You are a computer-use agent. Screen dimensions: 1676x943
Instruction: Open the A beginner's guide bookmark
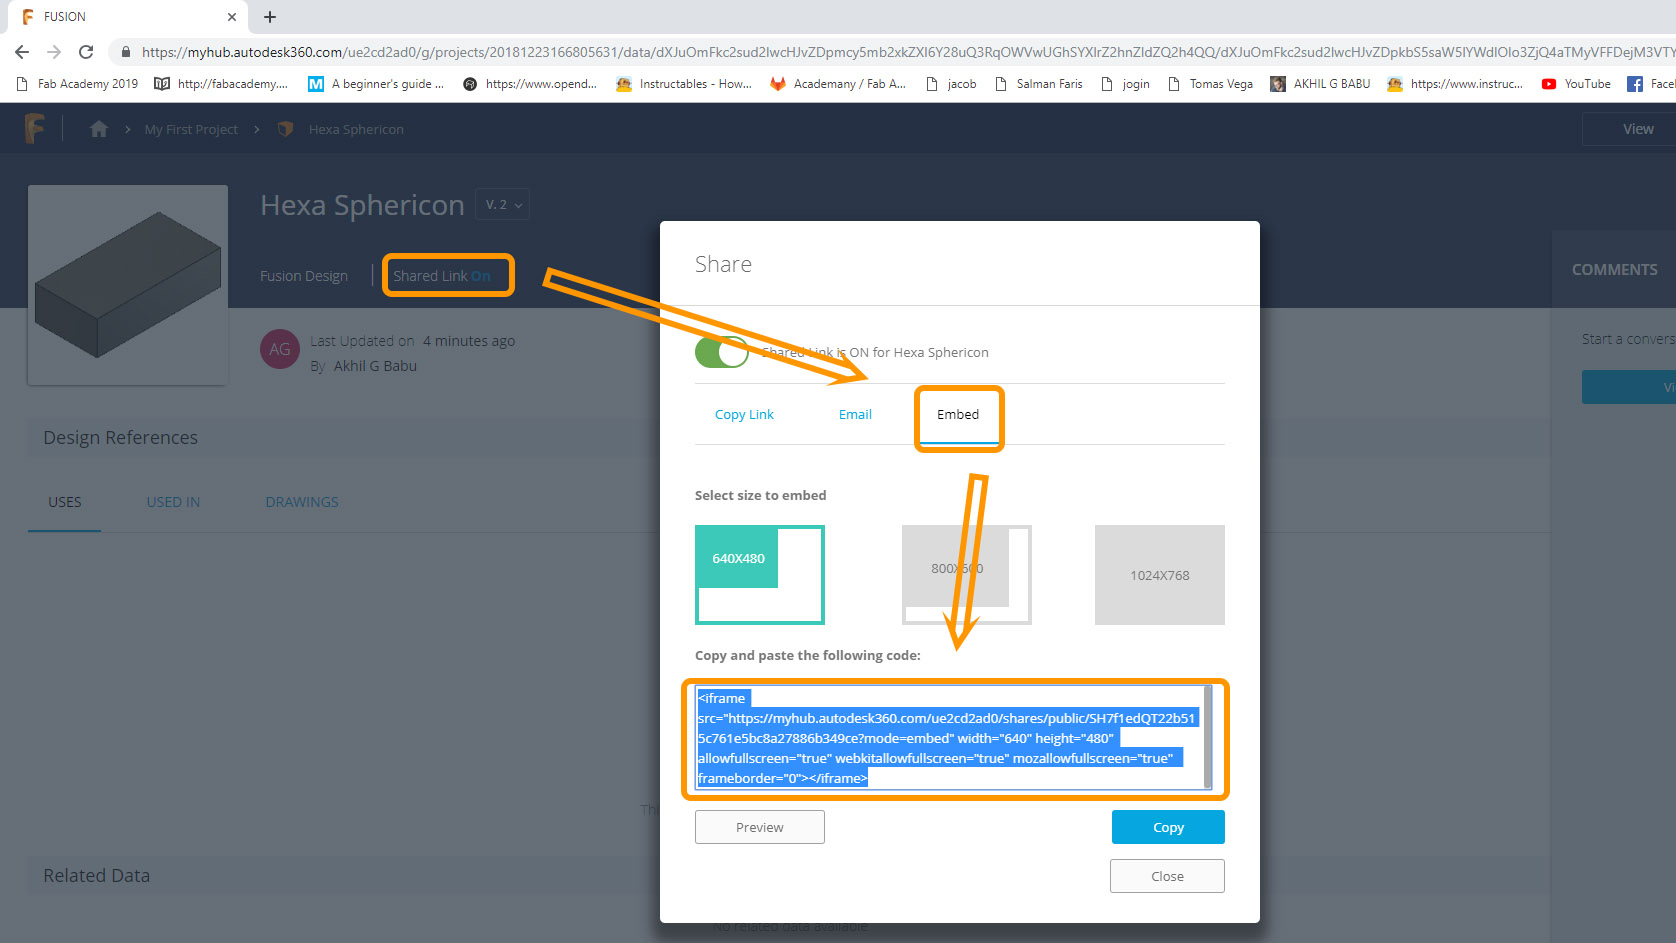pyautogui.click(x=376, y=84)
